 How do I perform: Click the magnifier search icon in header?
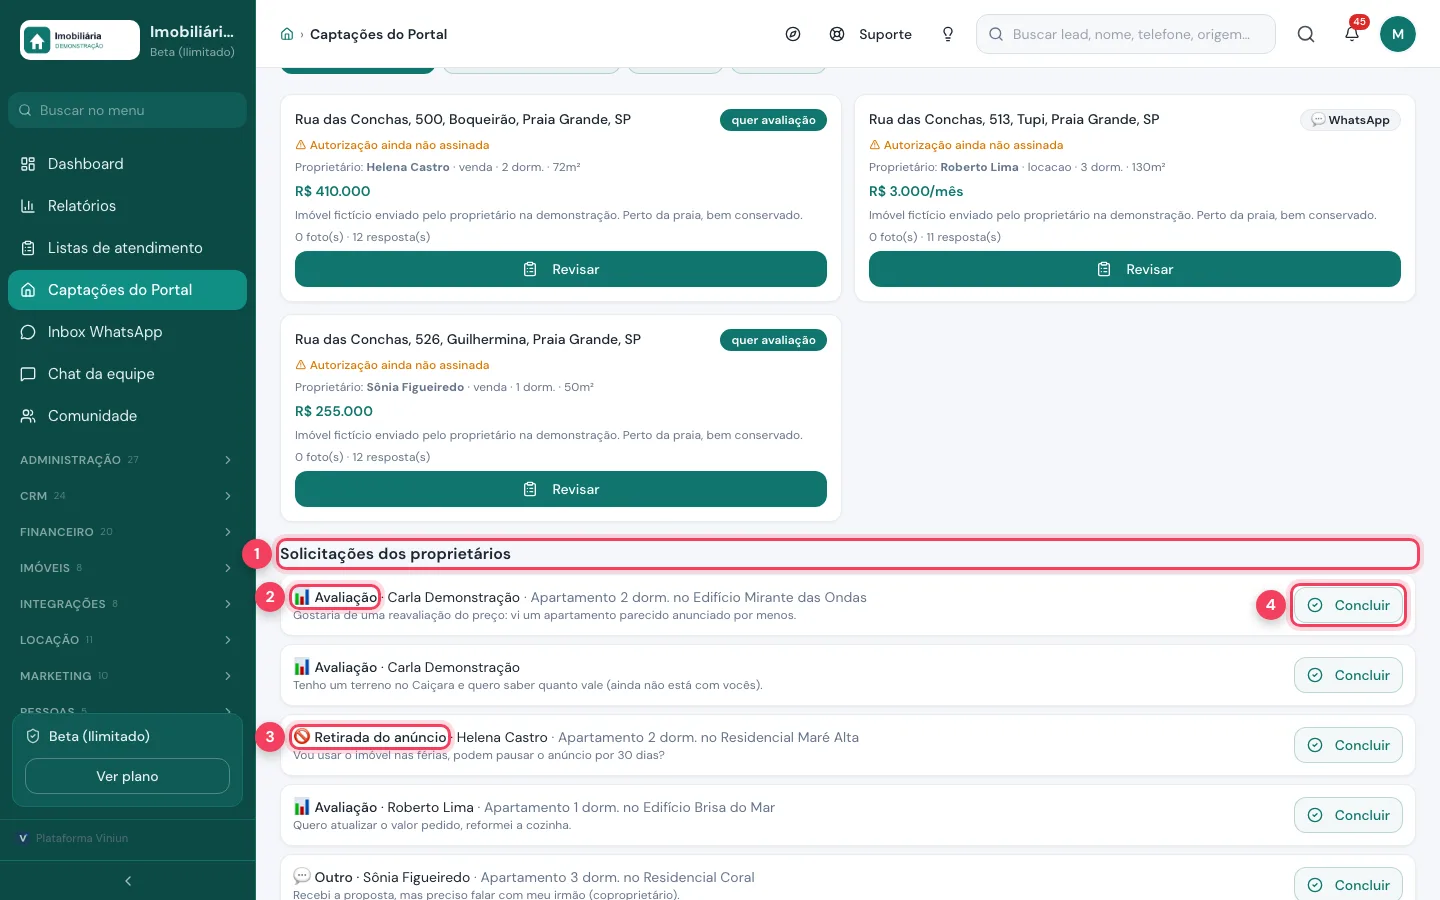point(1306,34)
